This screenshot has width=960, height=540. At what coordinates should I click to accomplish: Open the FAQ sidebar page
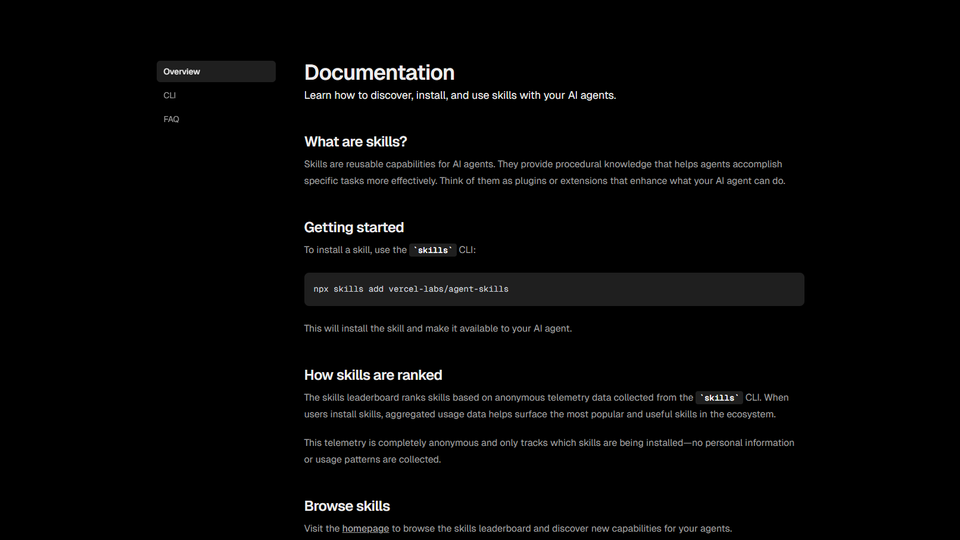(x=171, y=119)
